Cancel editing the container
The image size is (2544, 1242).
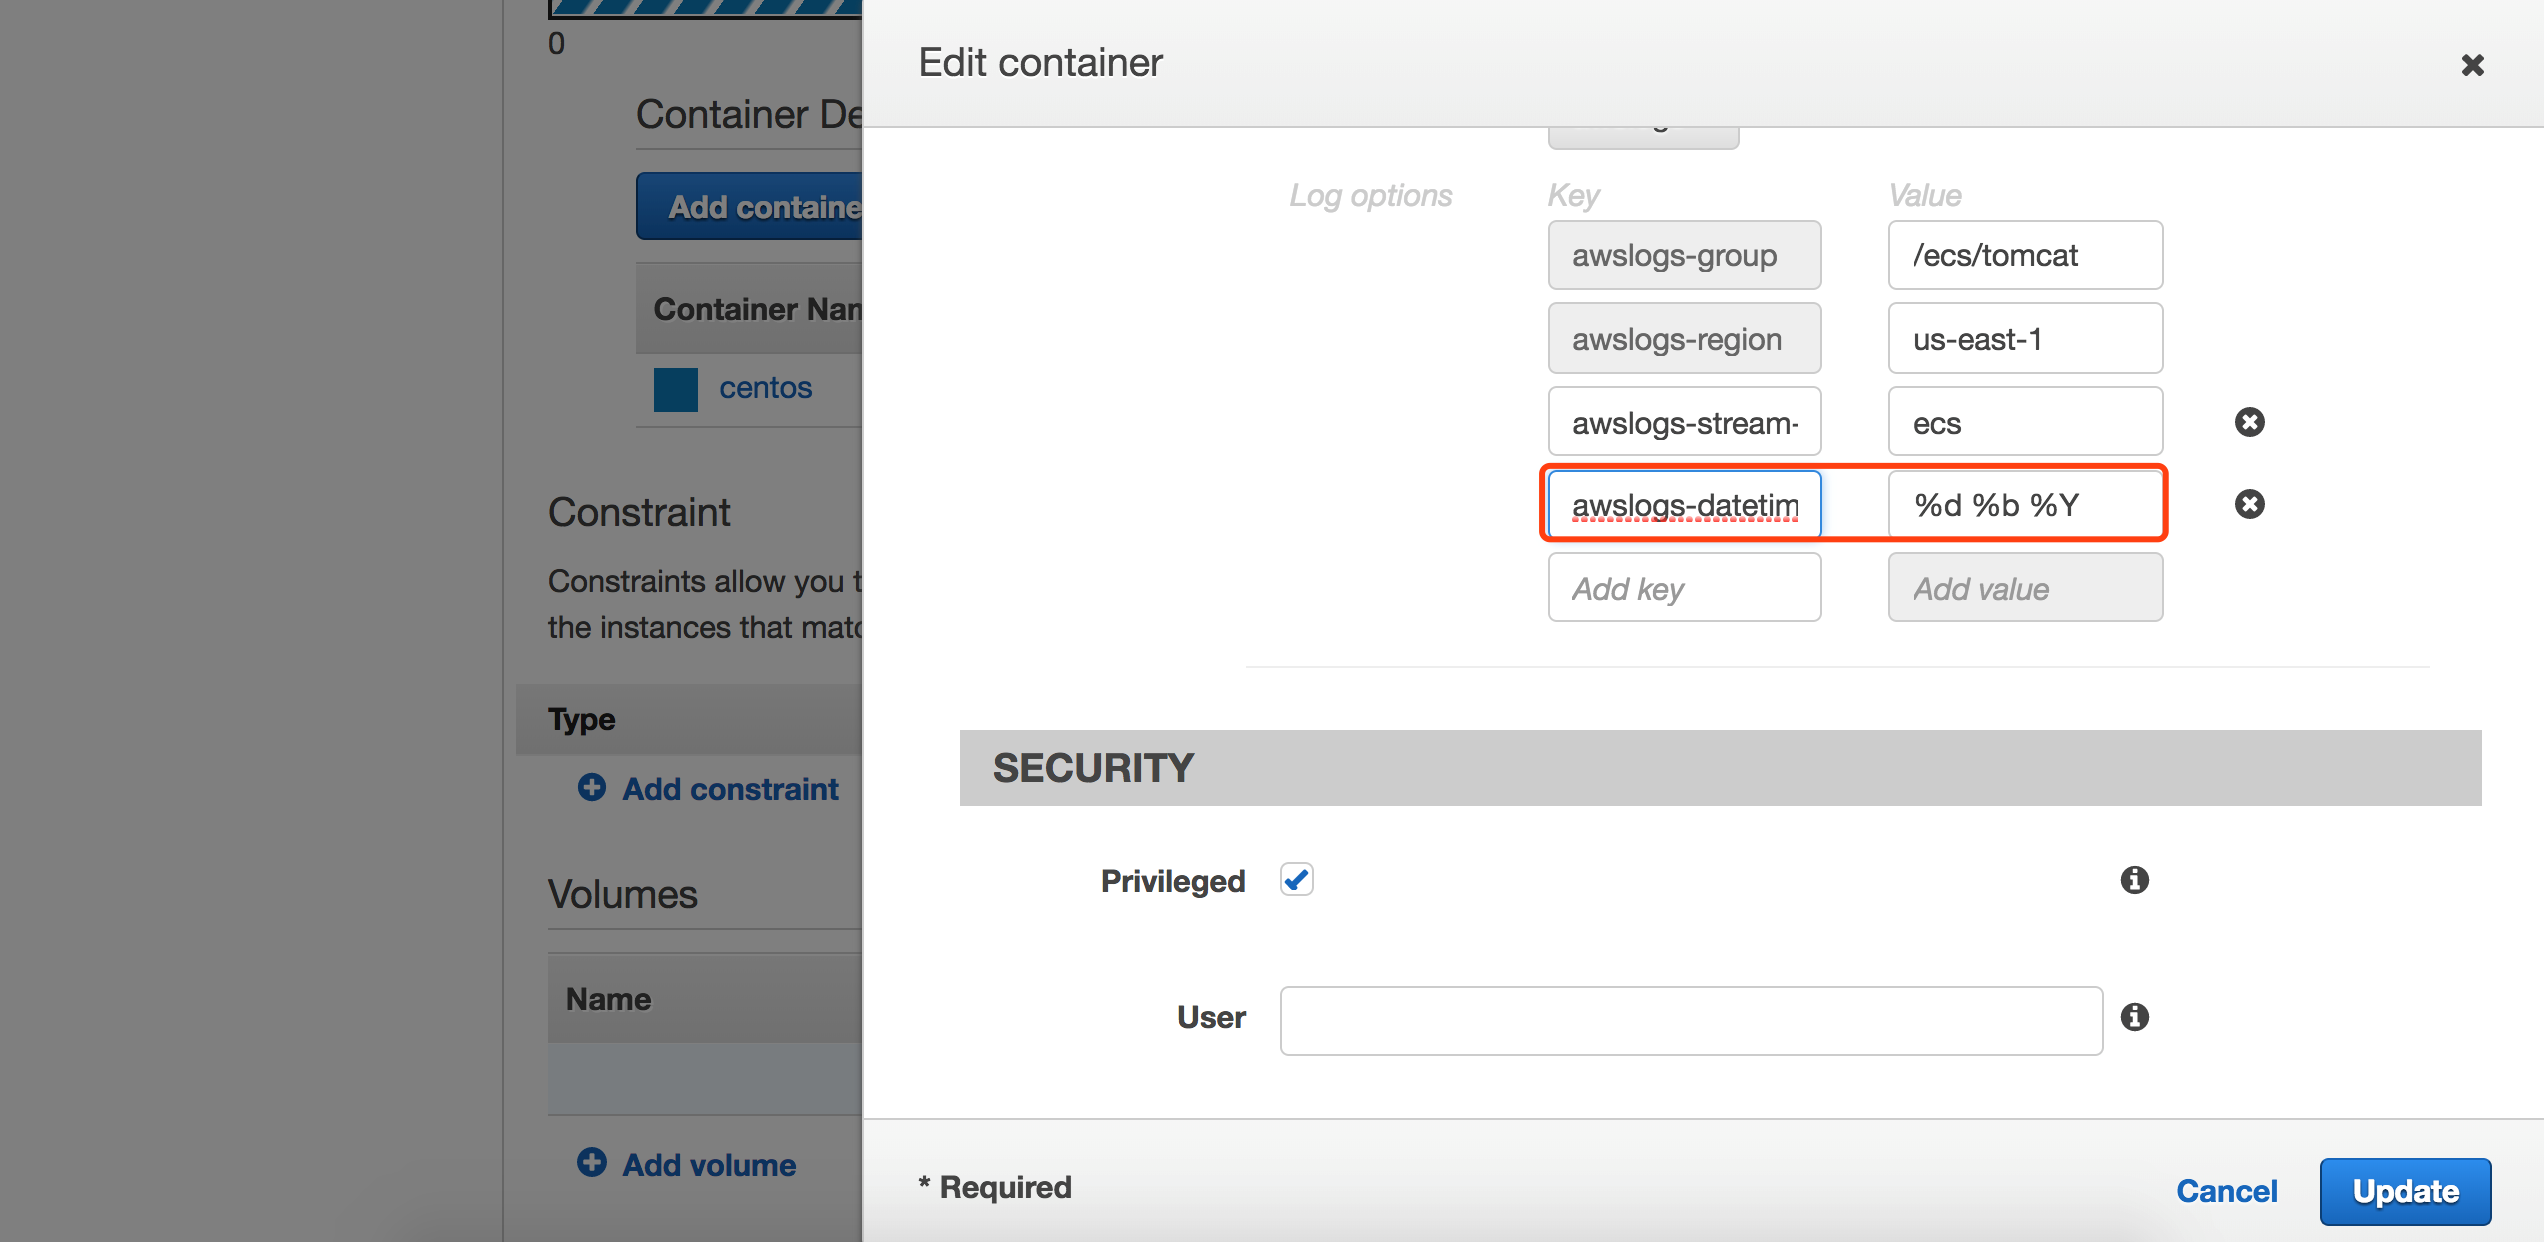pos(2226,1191)
